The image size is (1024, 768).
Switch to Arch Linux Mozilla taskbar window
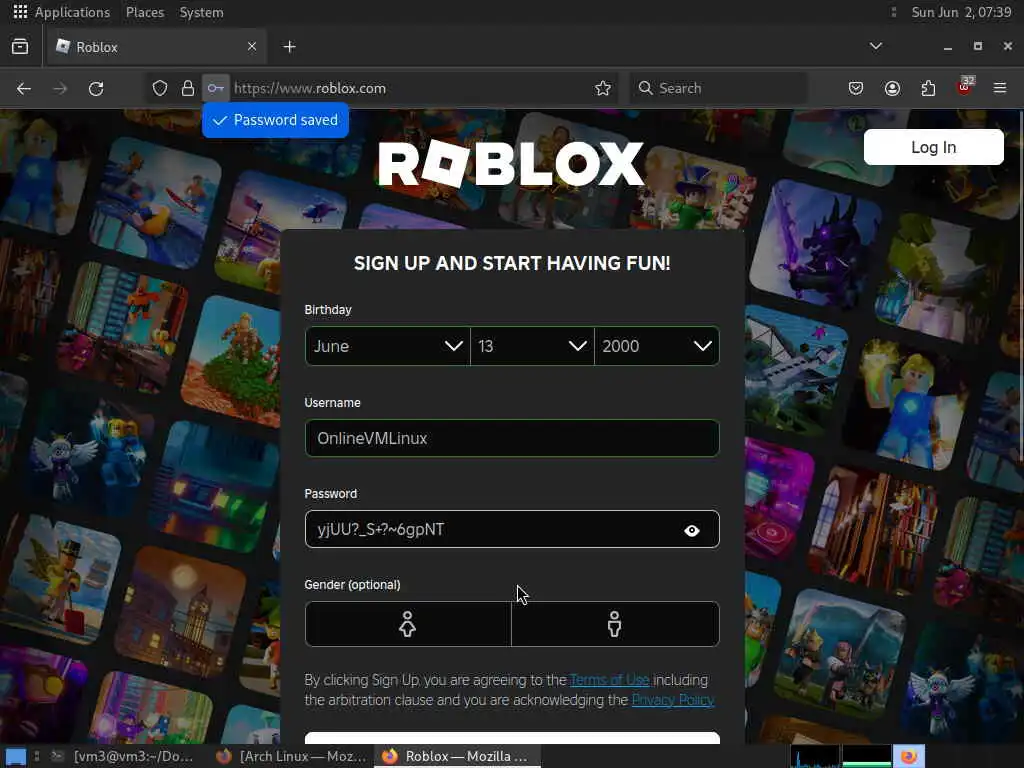291,756
